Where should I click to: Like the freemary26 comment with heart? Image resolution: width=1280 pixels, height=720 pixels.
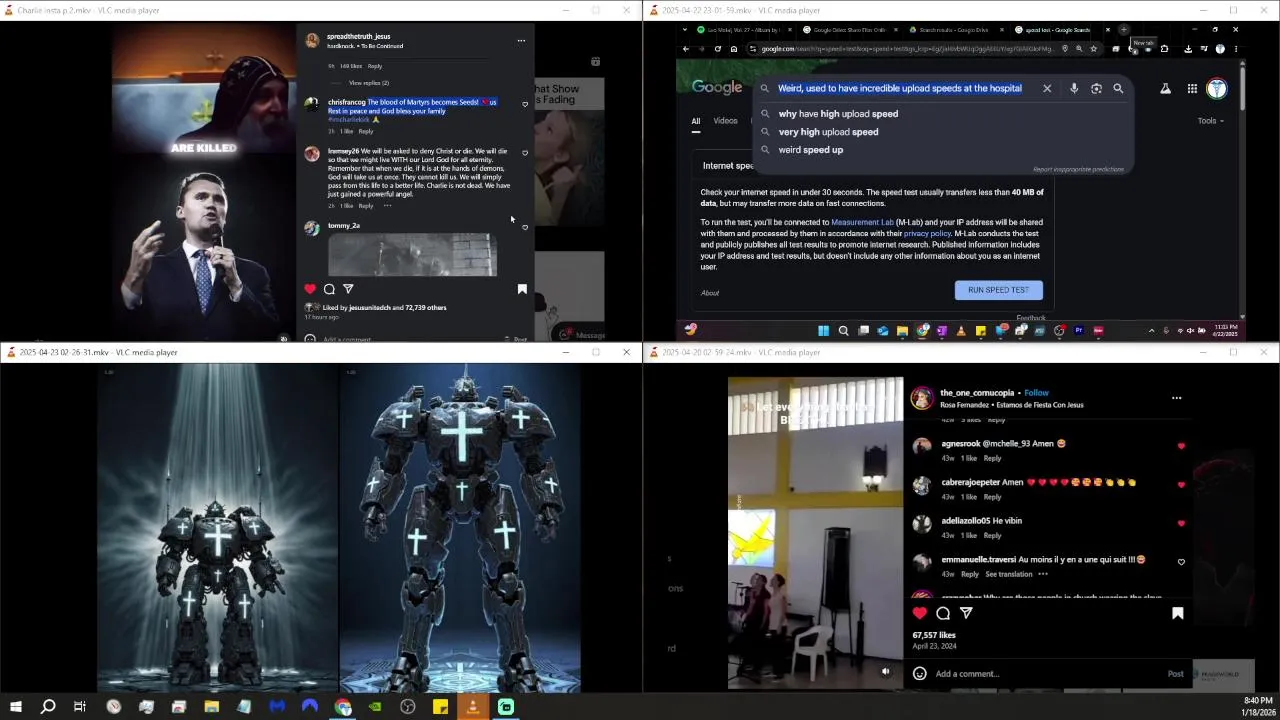pos(525,153)
